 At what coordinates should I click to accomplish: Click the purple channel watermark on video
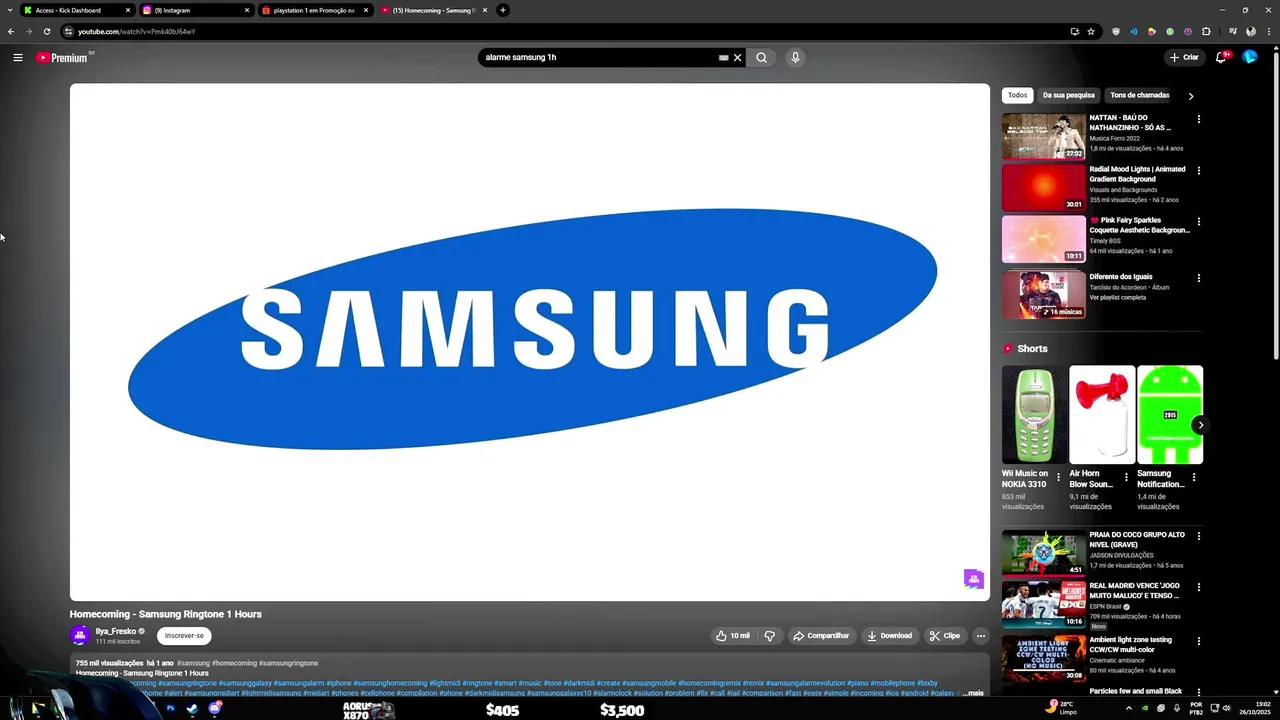(974, 579)
